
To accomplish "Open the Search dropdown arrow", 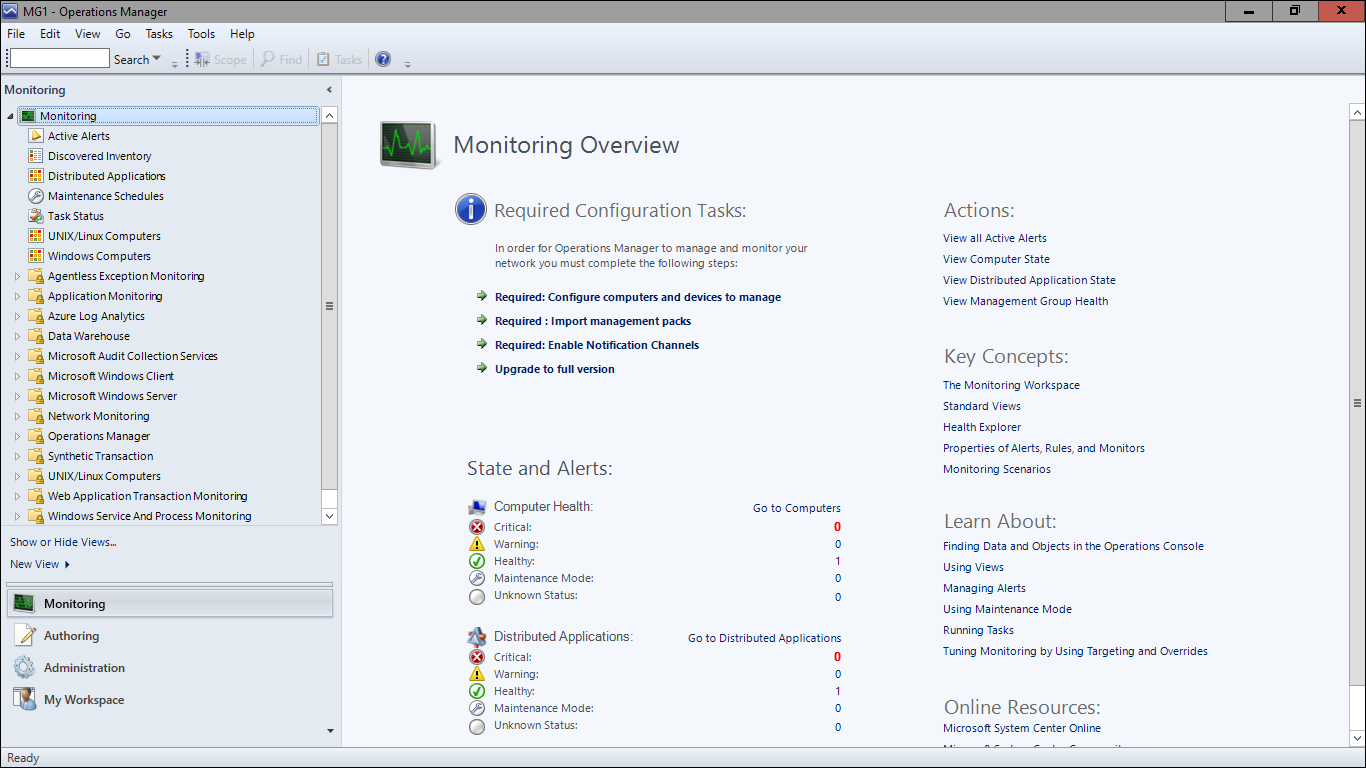I will (157, 59).
